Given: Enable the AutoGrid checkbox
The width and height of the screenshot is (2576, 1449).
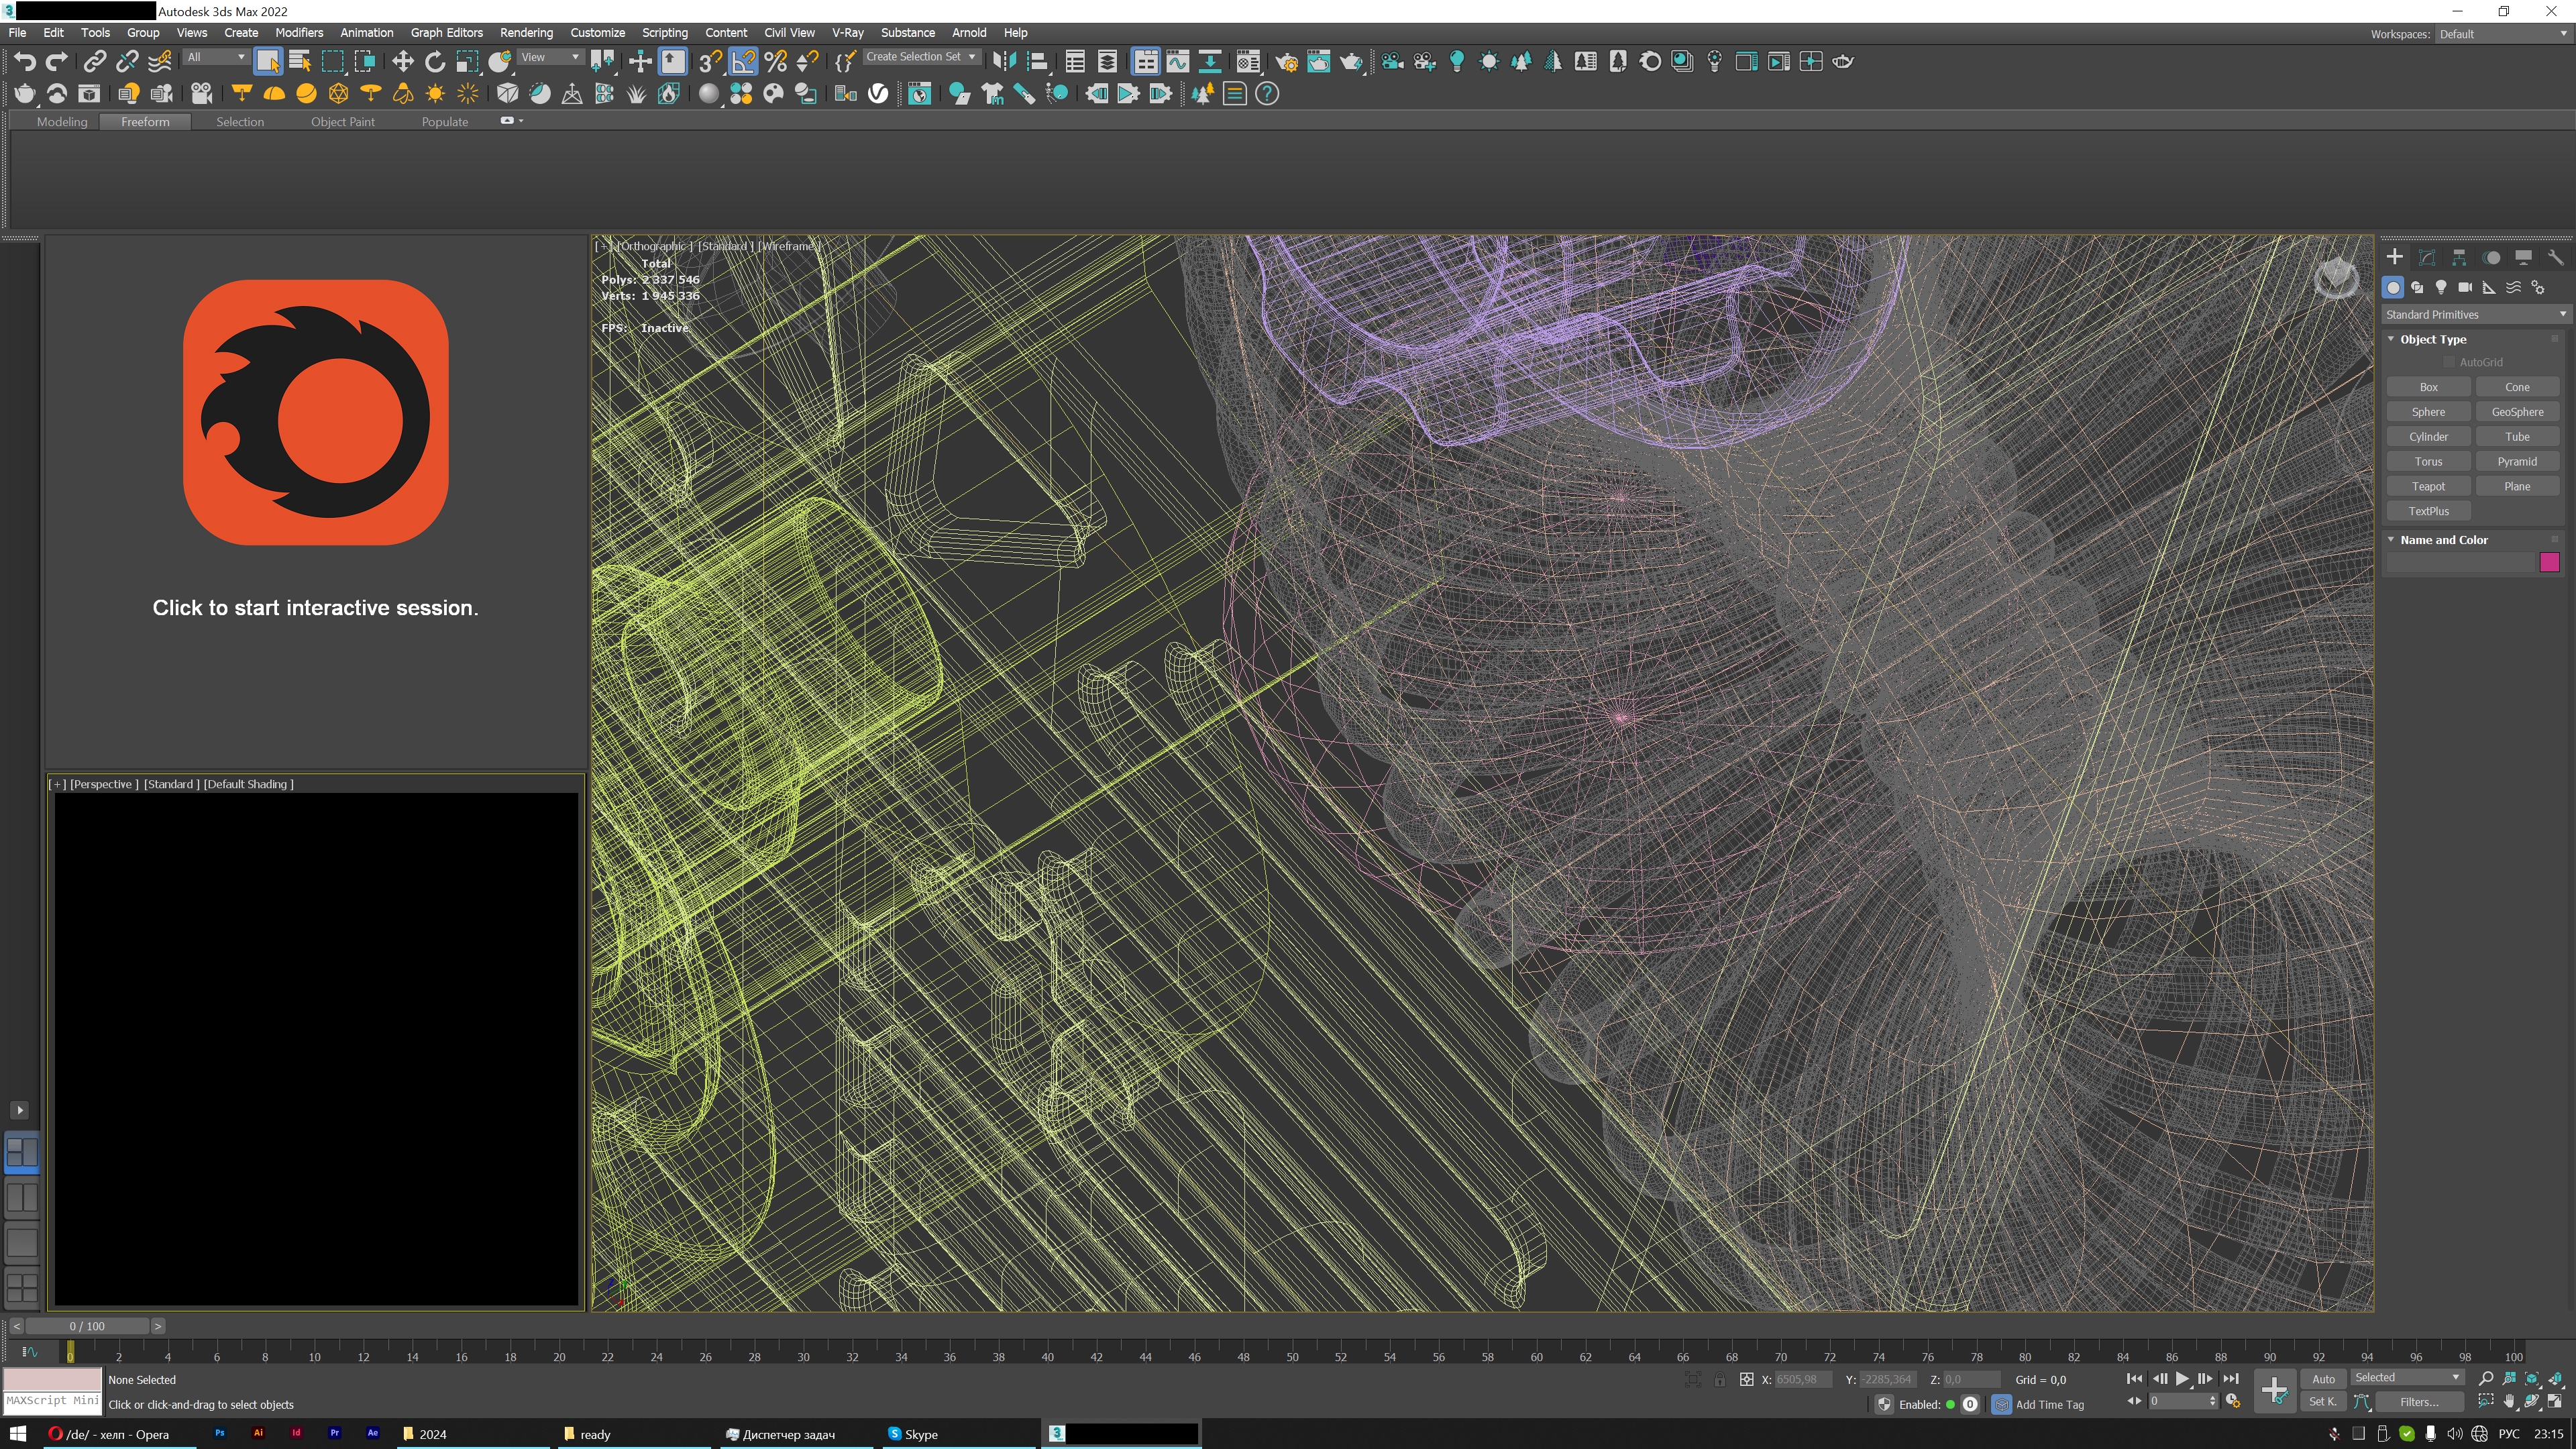Looking at the screenshot, I should click(x=2449, y=362).
